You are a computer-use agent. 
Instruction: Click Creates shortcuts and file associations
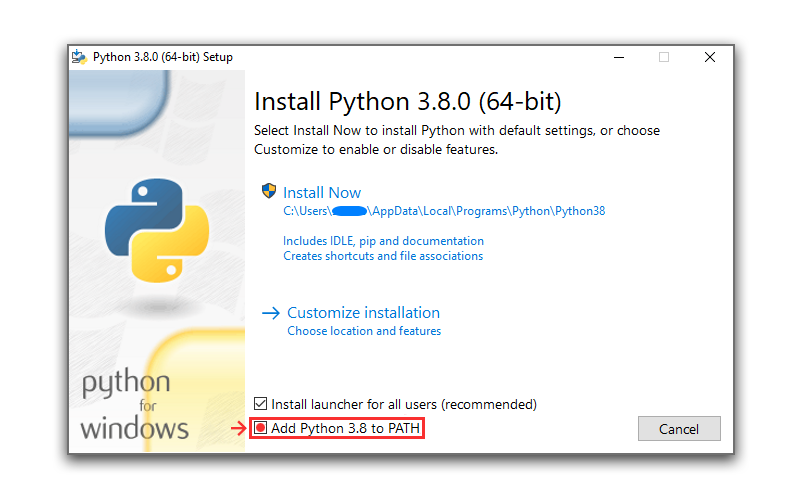(x=383, y=256)
